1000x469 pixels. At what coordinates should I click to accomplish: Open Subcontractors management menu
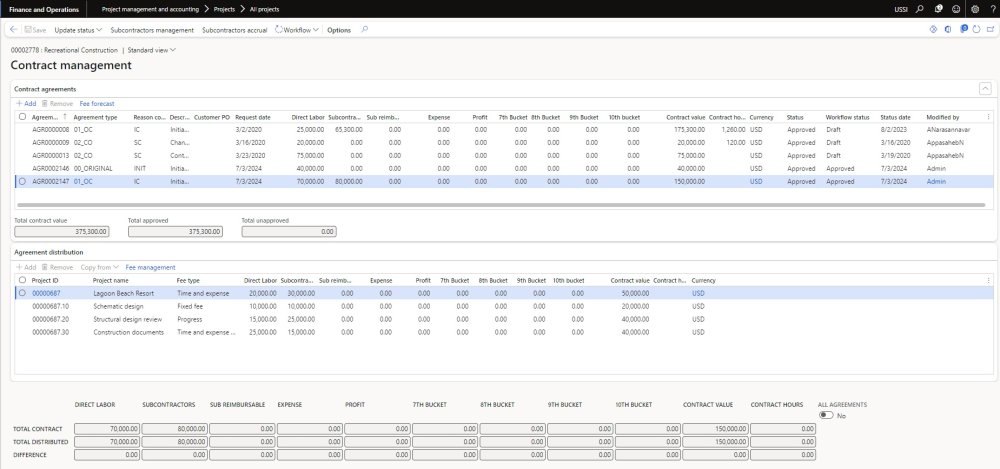click(x=152, y=30)
